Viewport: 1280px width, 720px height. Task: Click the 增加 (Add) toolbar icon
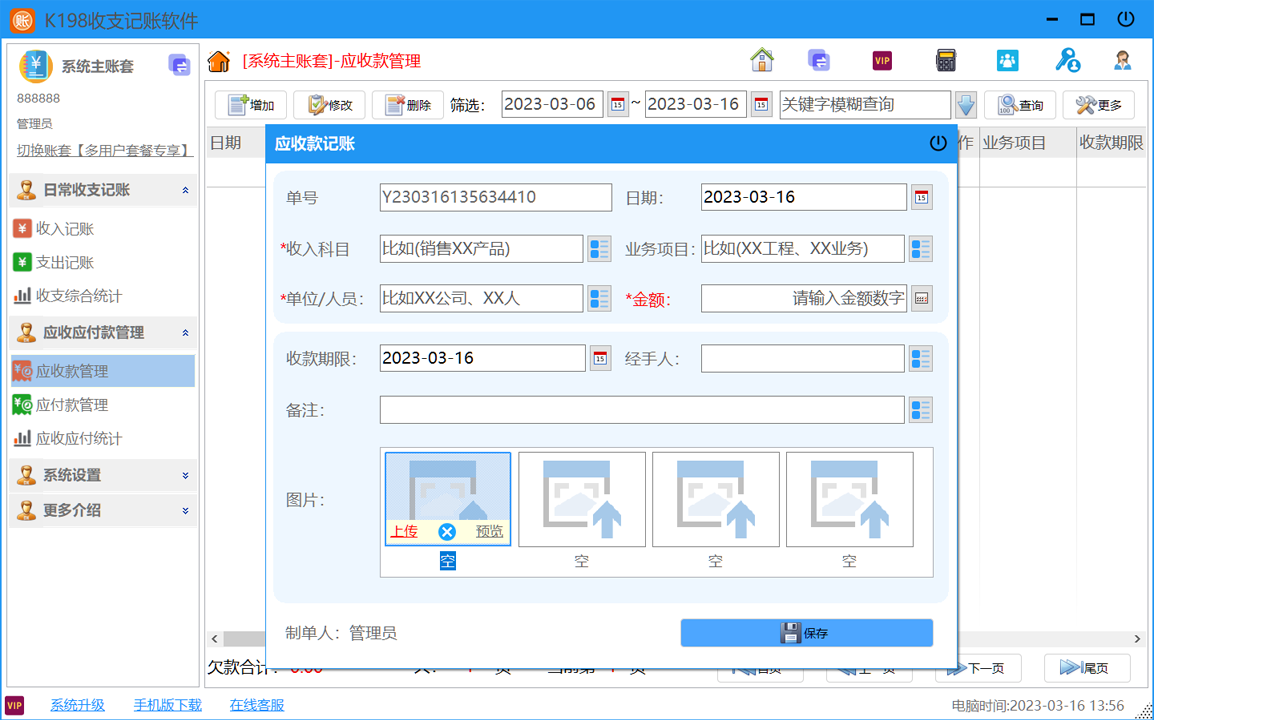250,104
